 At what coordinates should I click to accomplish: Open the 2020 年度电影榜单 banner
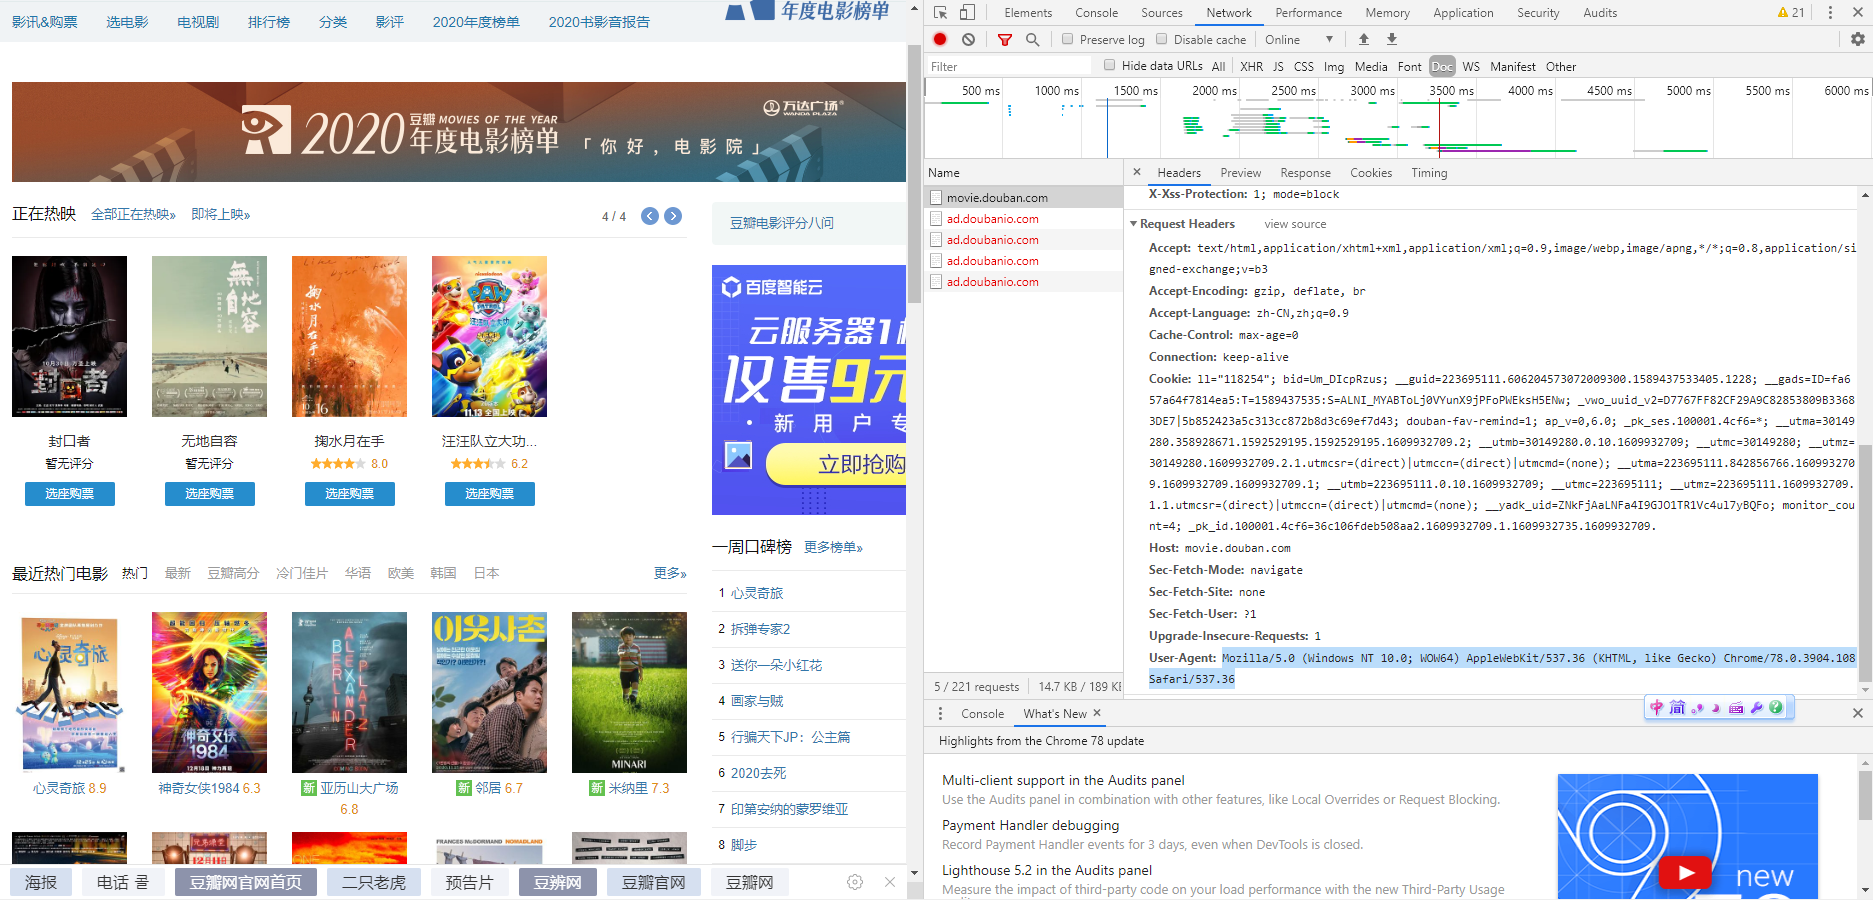[458, 132]
